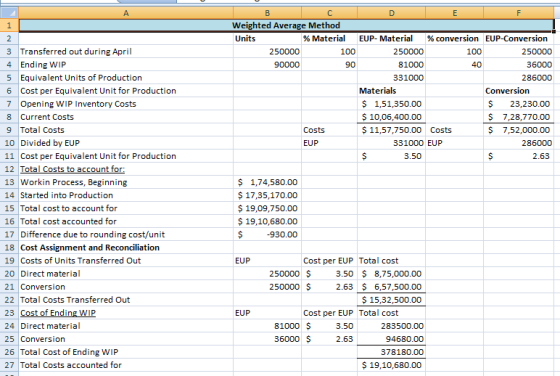Click the 'Units' header cell
Image resolution: width=560 pixels, height=376 pixels.
[x=268, y=39]
